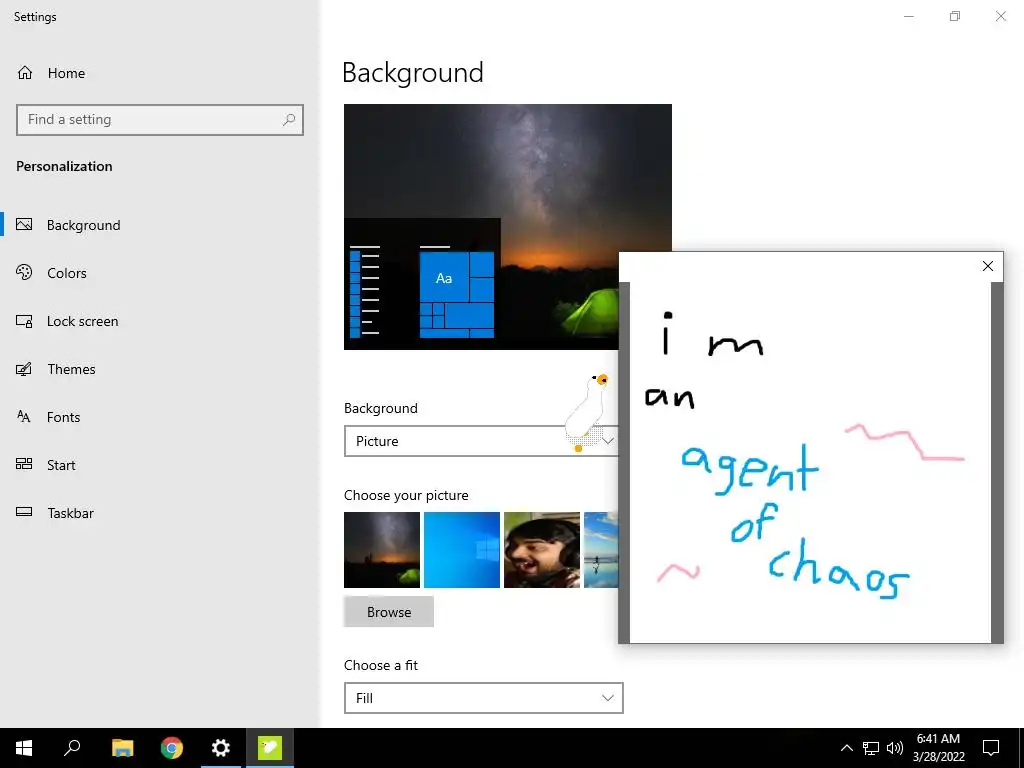Click the Browse button

pyautogui.click(x=389, y=612)
